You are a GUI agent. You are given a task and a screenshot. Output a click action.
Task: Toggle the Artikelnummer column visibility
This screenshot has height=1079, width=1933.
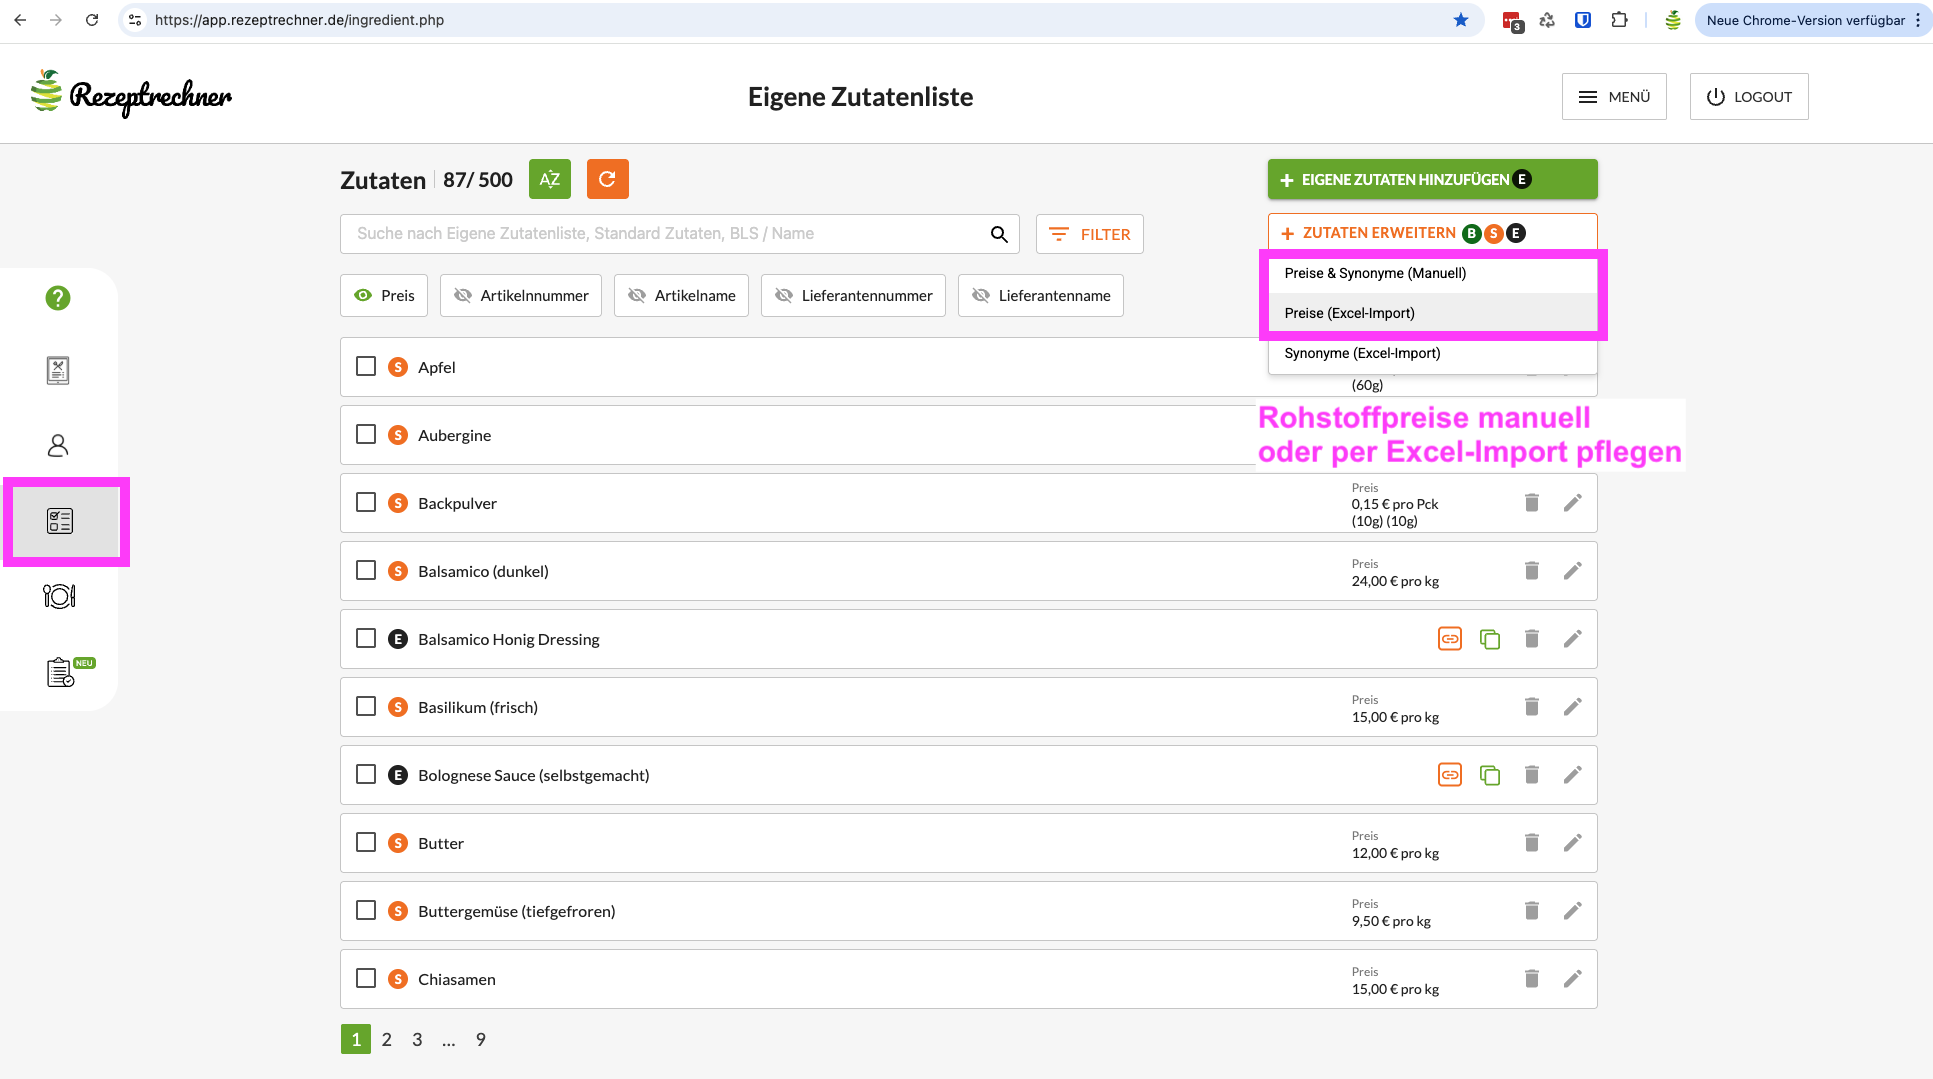(521, 296)
